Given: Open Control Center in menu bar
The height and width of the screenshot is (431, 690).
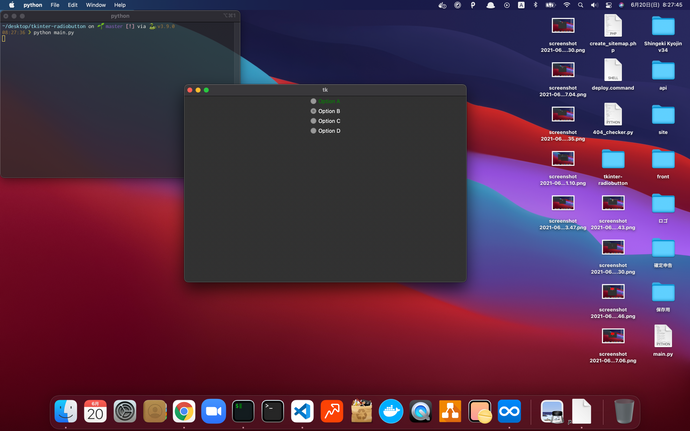Looking at the screenshot, I should click(609, 5).
